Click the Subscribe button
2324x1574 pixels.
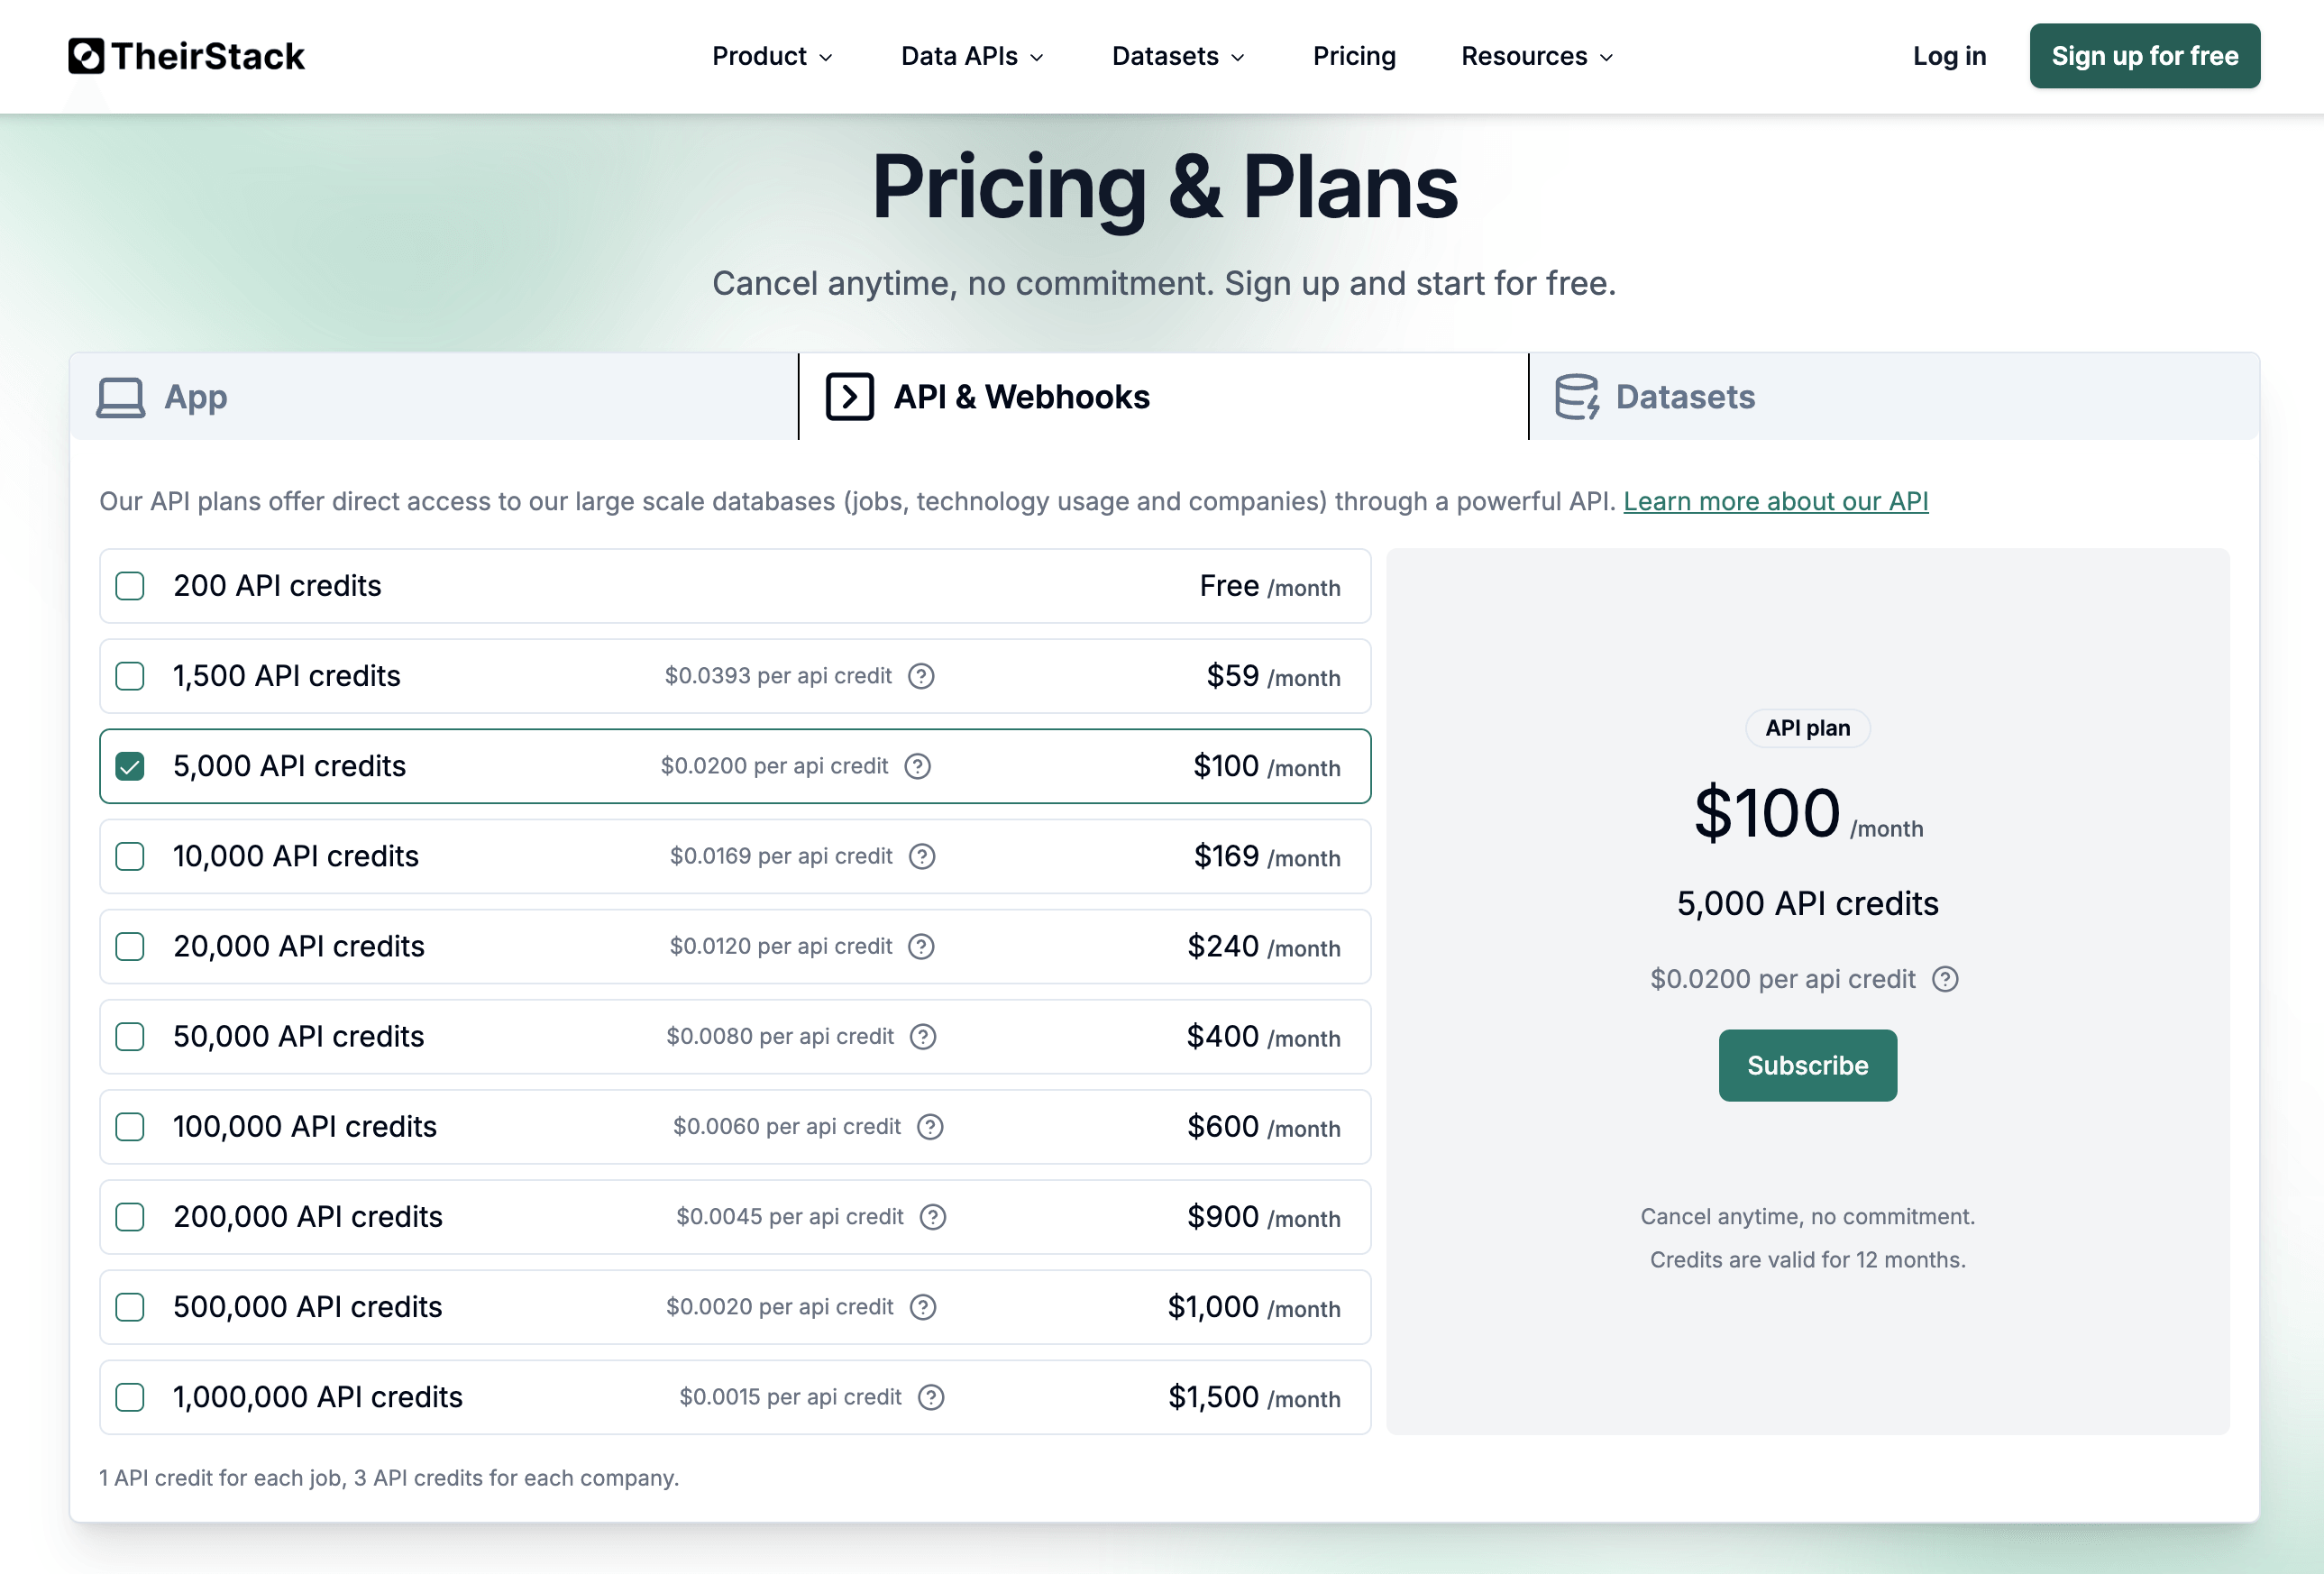1807,1065
